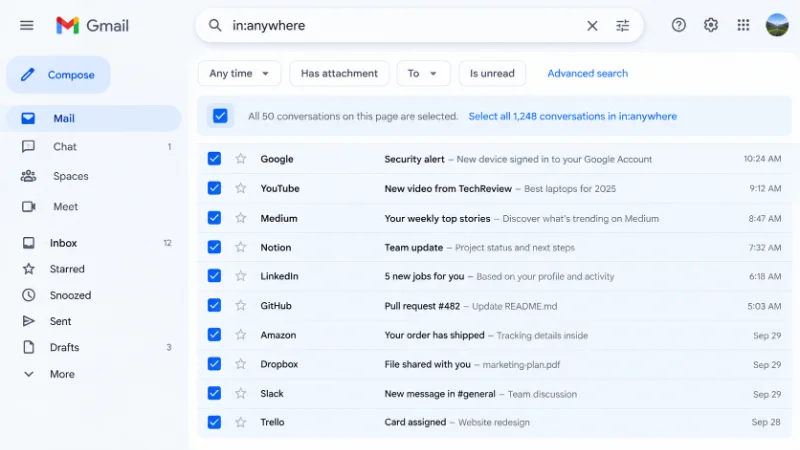Uncheck the Medium email checkbox

(x=214, y=218)
